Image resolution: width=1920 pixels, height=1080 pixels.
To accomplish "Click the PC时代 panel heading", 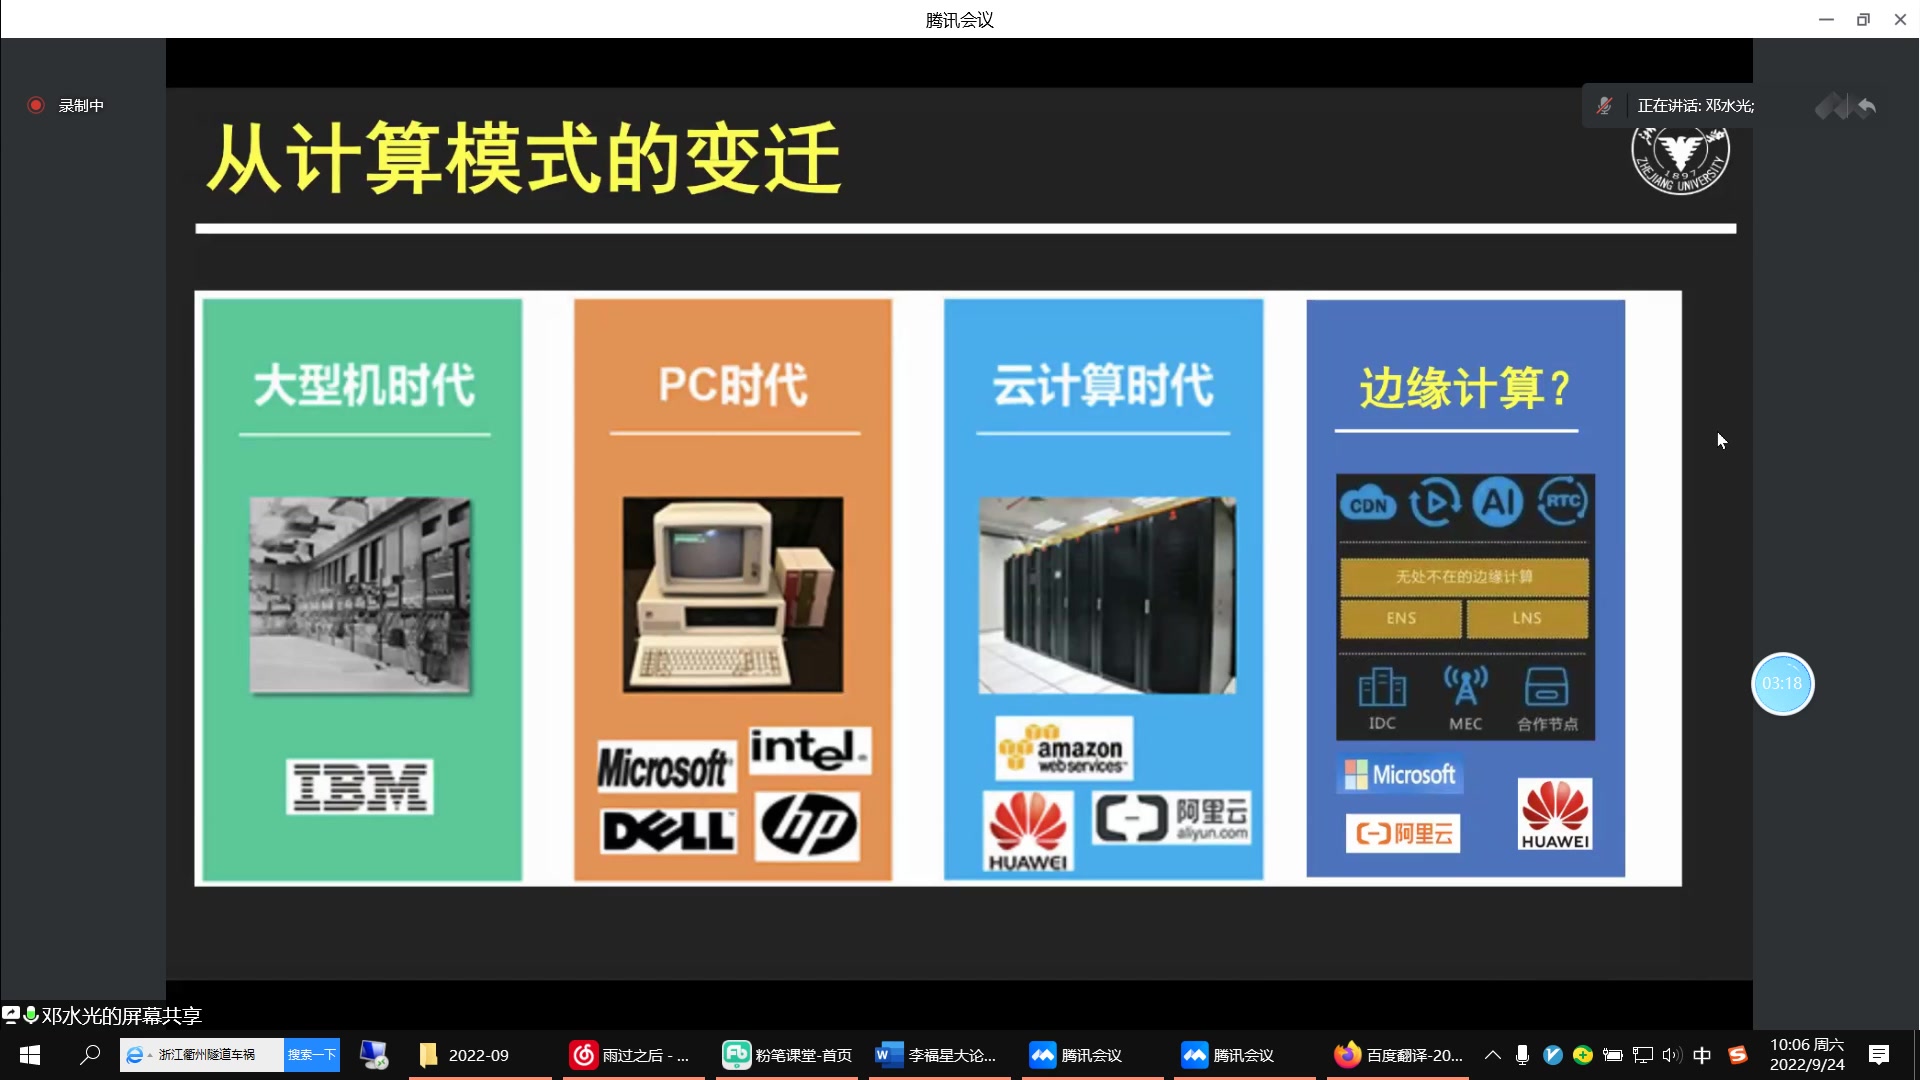I will point(733,385).
